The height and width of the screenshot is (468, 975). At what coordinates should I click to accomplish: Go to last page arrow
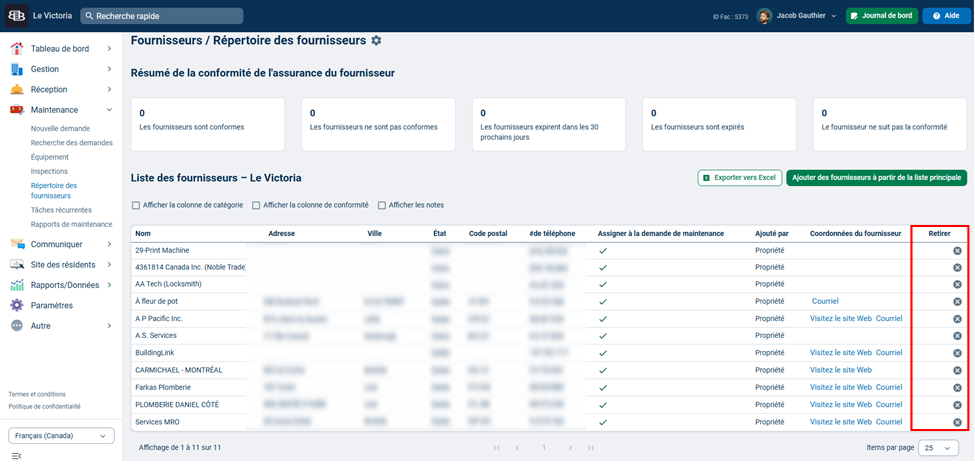click(x=591, y=448)
